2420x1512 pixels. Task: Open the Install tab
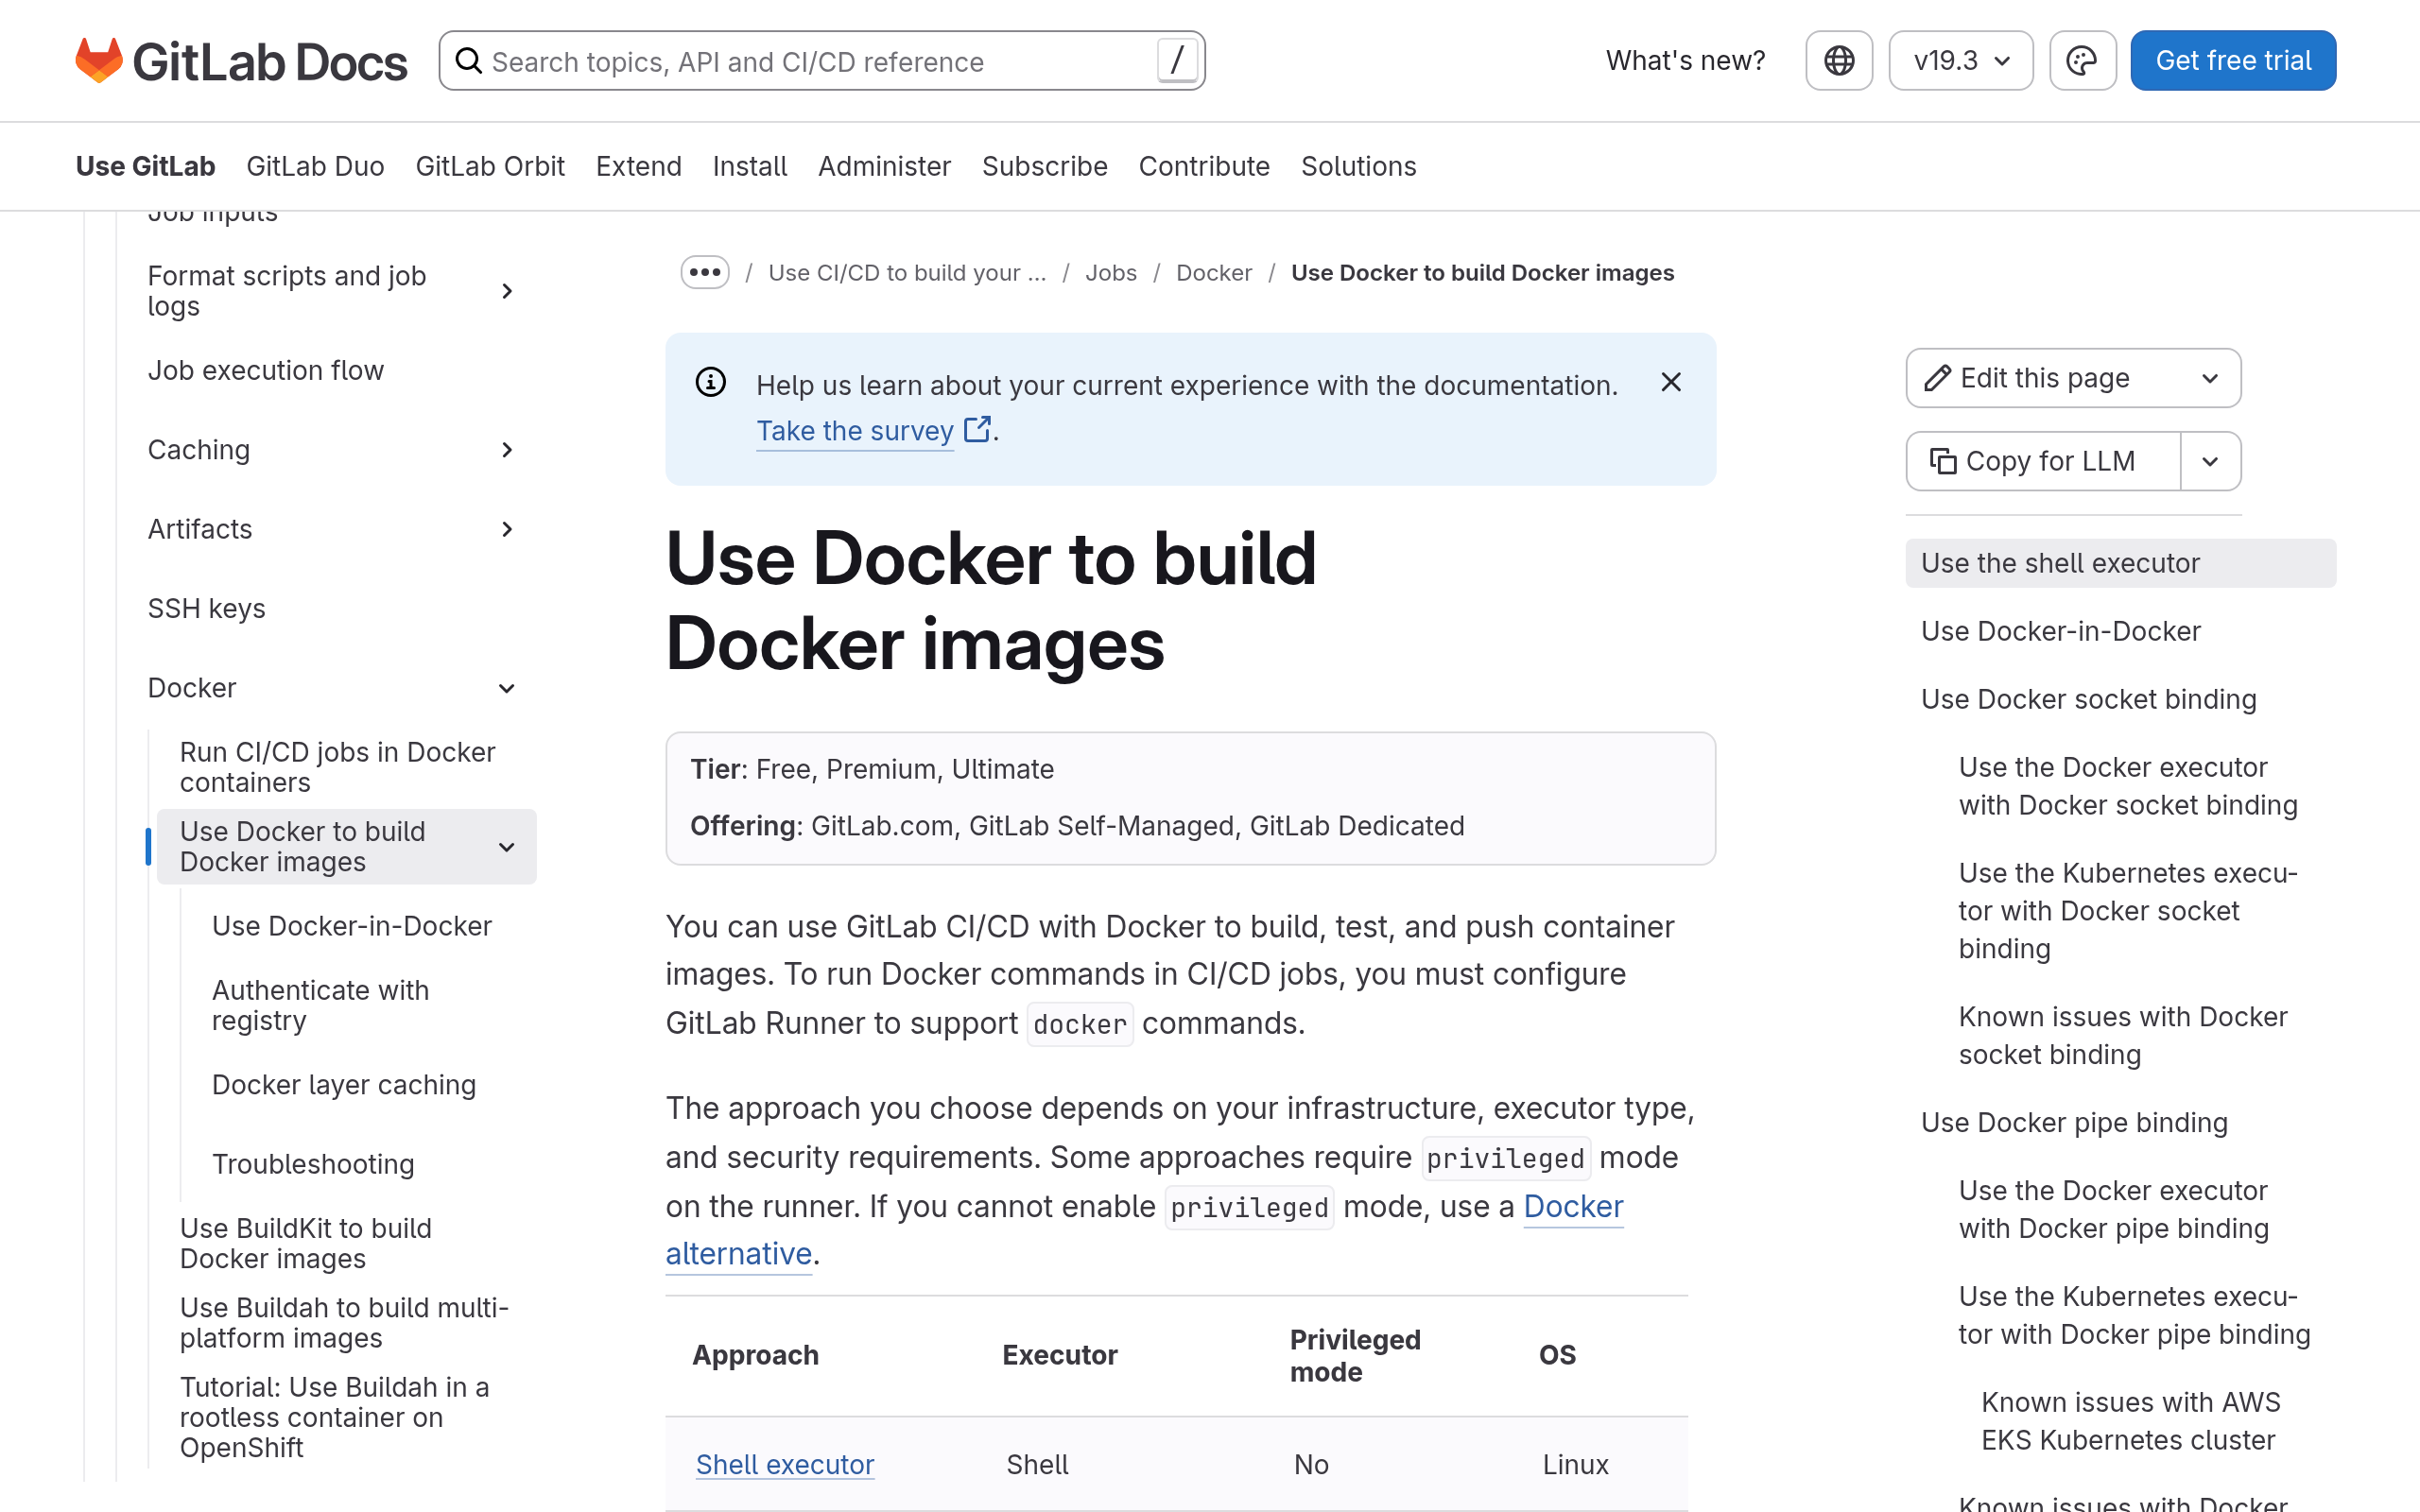[x=750, y=166]
